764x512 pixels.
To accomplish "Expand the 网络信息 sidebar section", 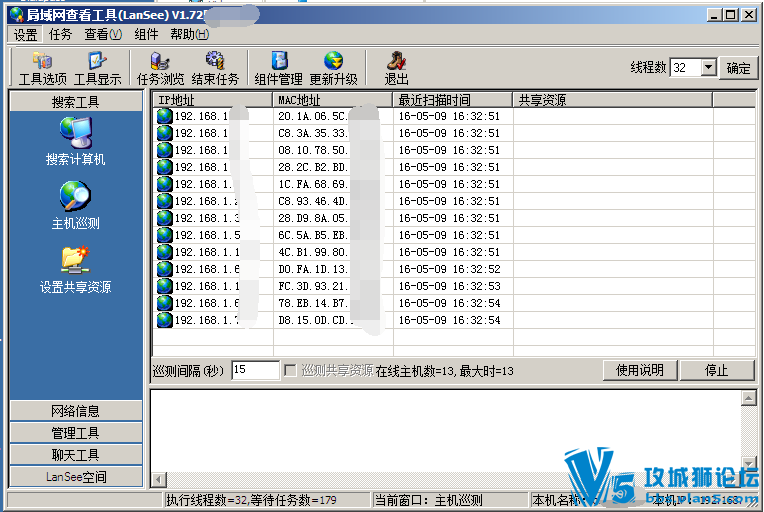I will pos(76,411).
